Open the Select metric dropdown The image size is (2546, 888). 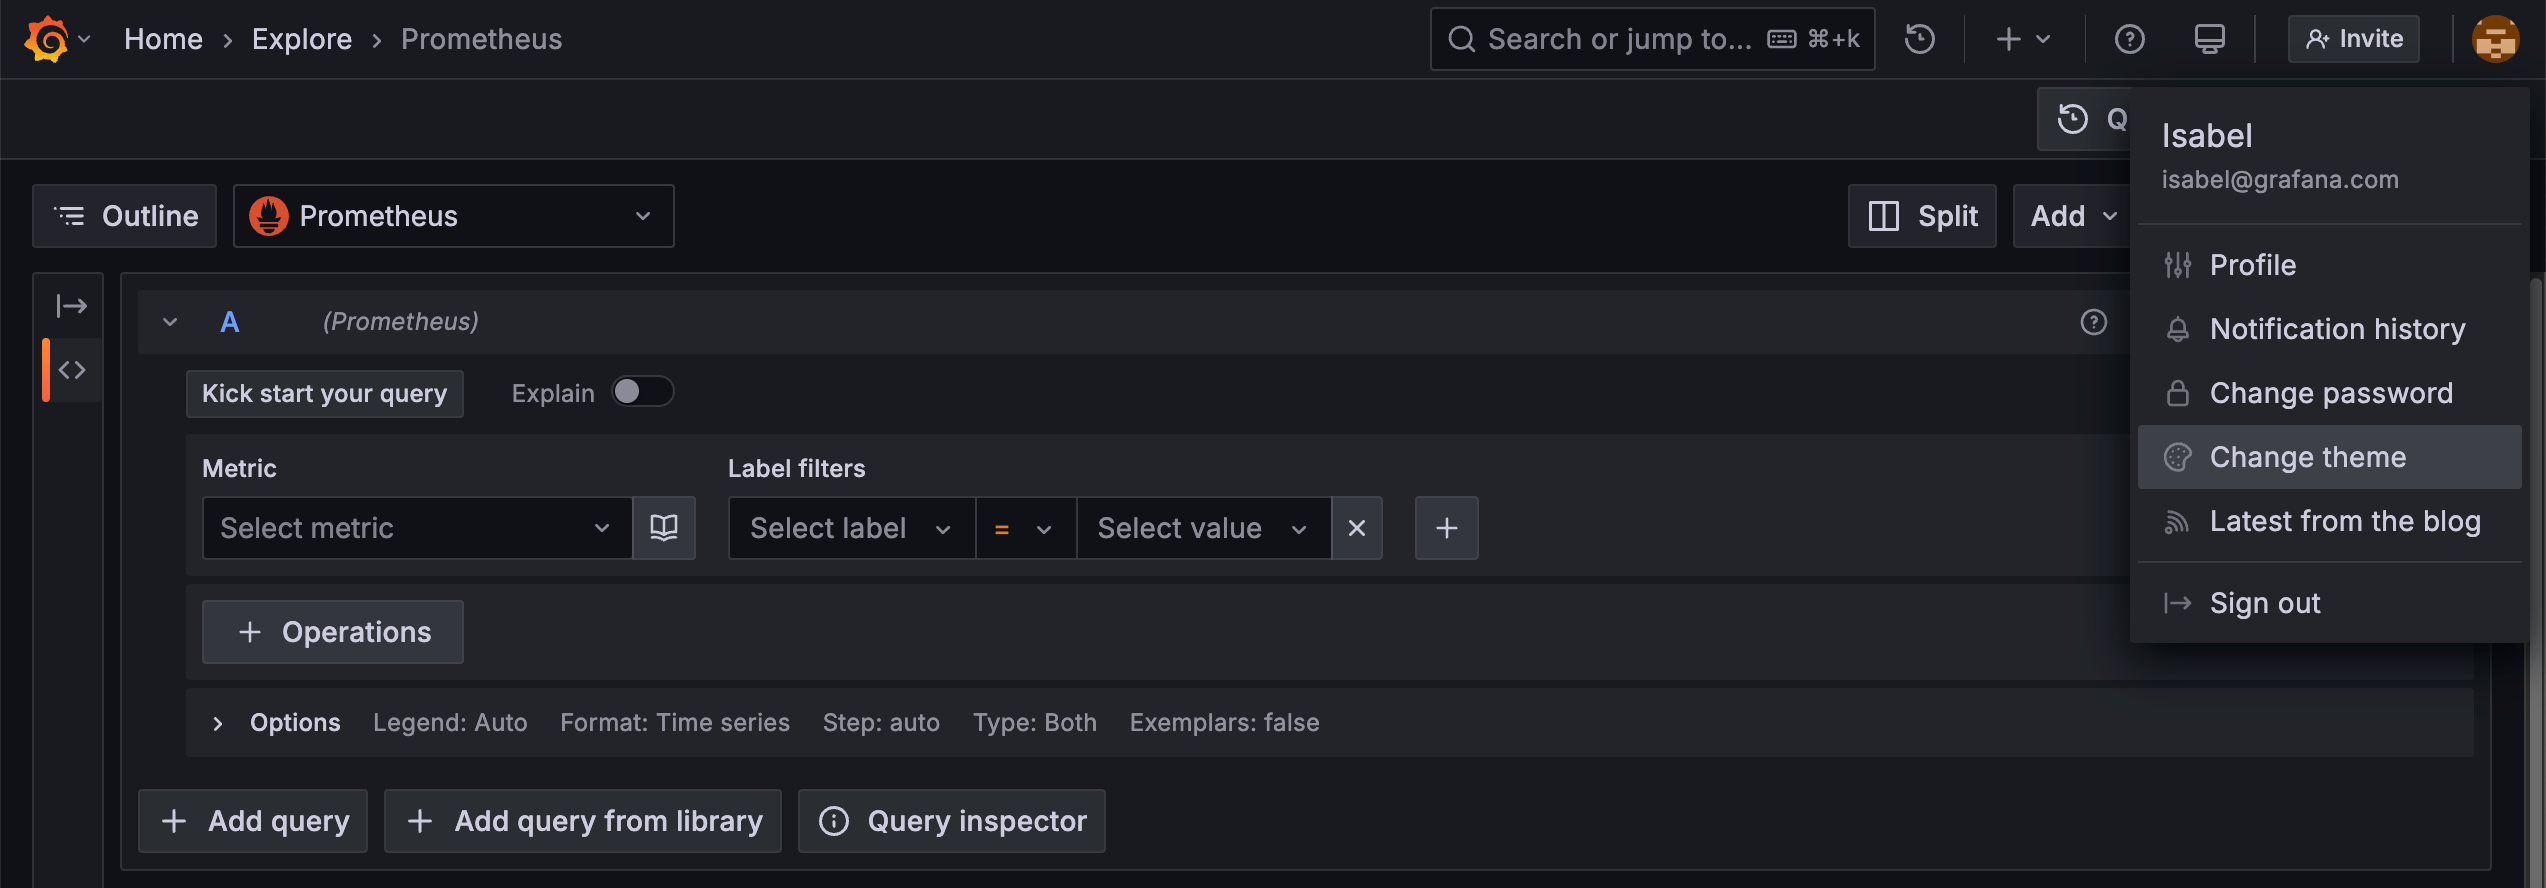[x=416, y=528]
